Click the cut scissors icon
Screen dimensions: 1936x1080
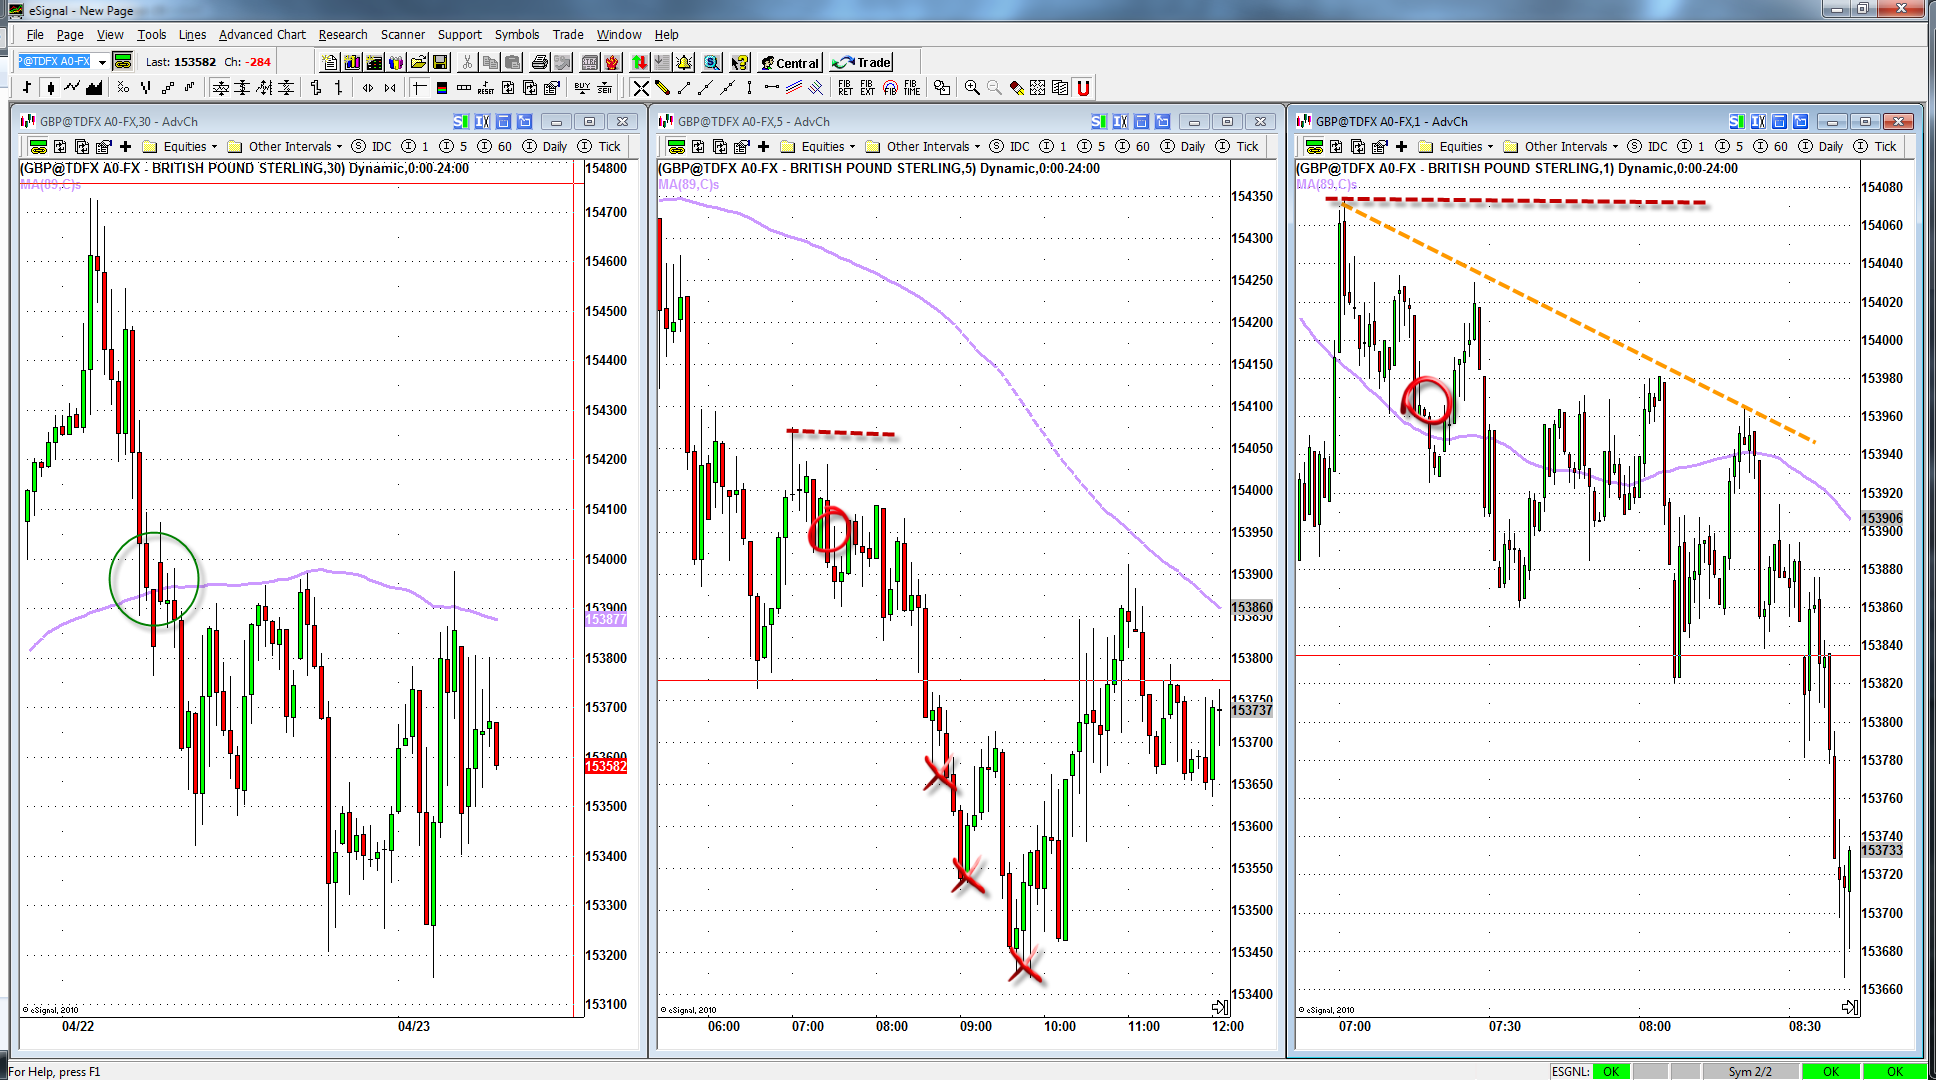pyautogui.click(x=467, y=62)
